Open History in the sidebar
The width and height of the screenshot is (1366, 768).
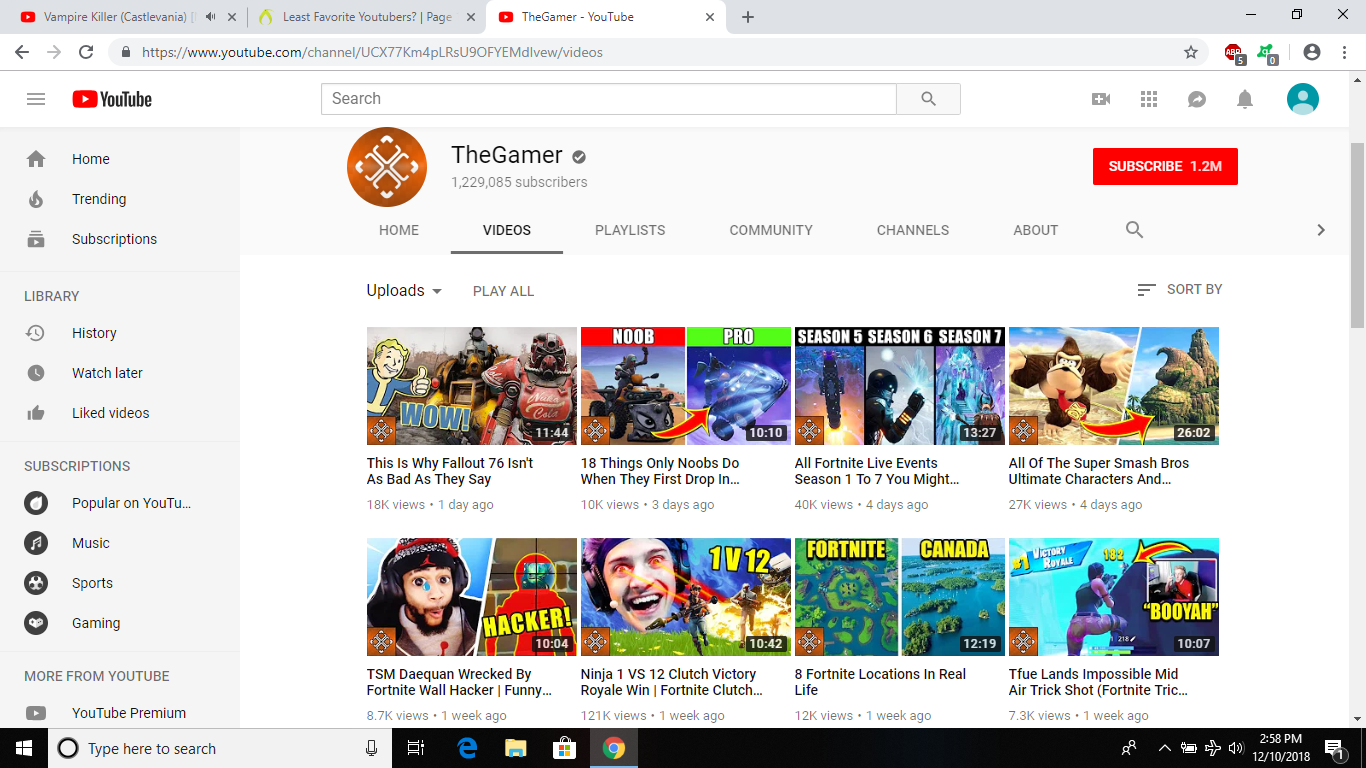[120, 333]
